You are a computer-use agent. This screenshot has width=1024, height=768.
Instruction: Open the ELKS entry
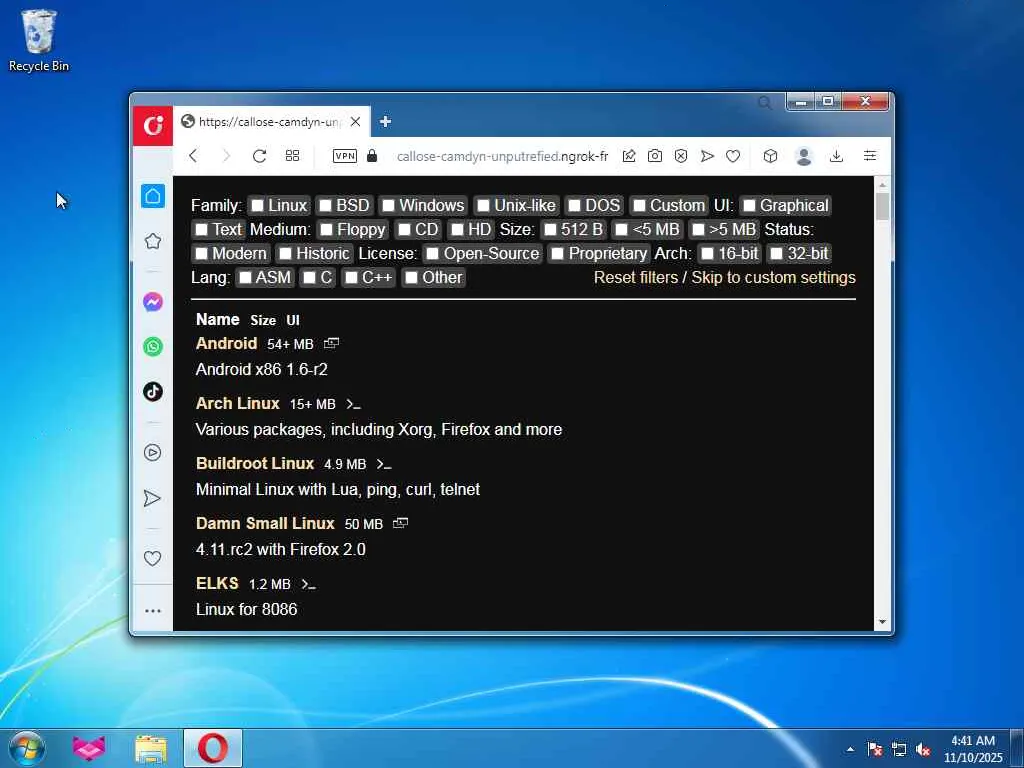coord(217,584)
